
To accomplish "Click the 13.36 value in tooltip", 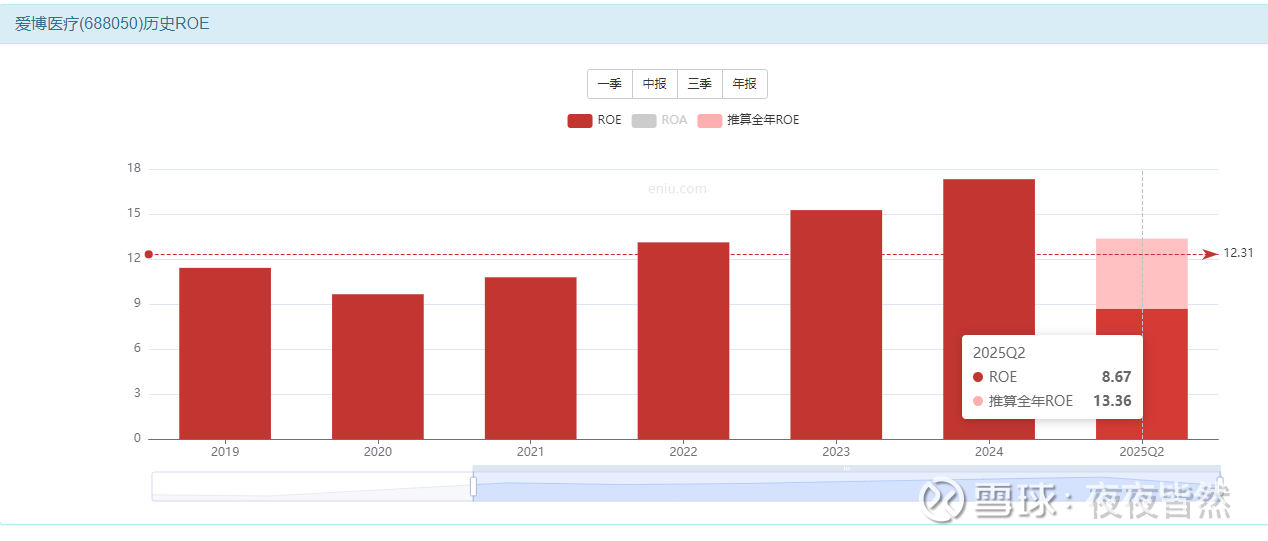I will point(1112,401).
